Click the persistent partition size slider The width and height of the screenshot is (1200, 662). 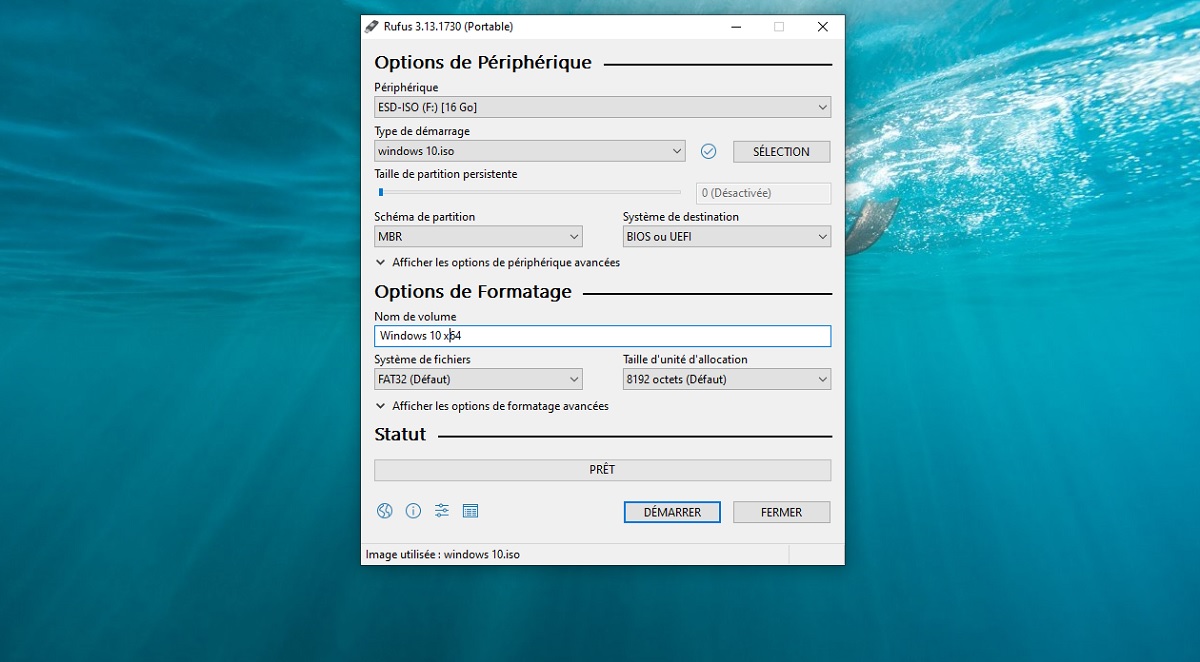[x=529, y=192]
